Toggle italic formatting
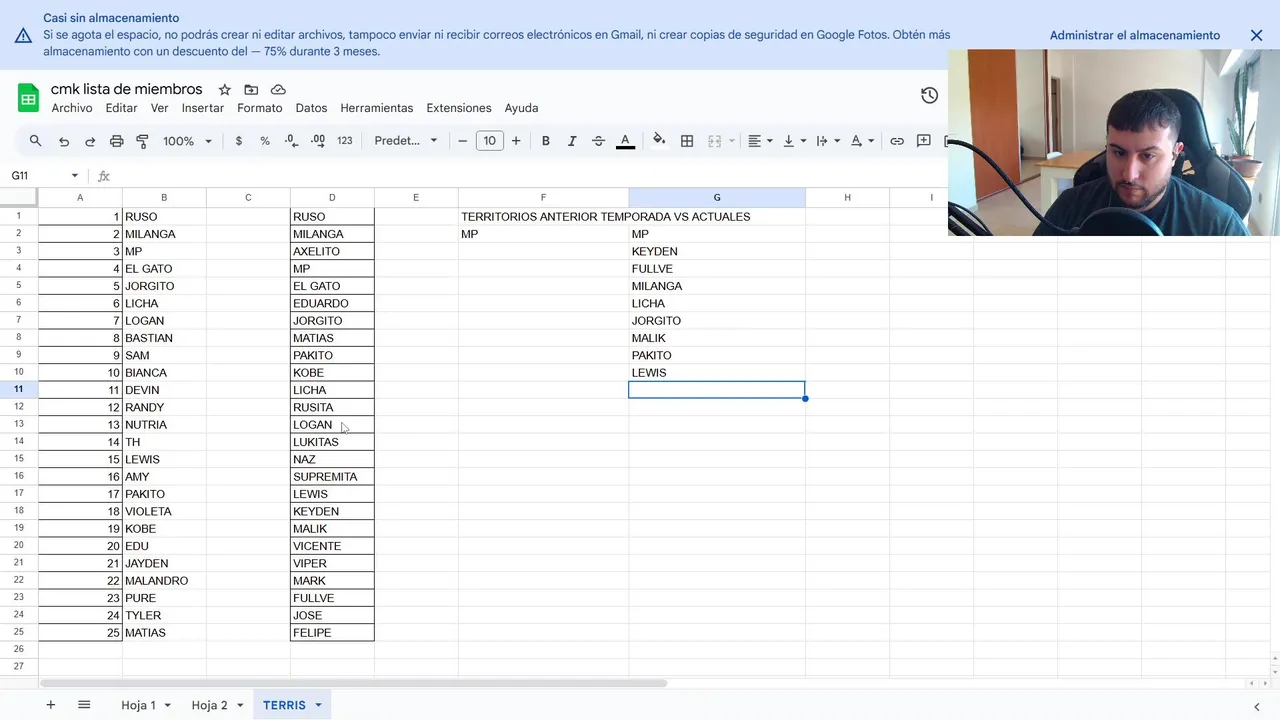Viewport: 1280px width, 720px height. (572, 141)
